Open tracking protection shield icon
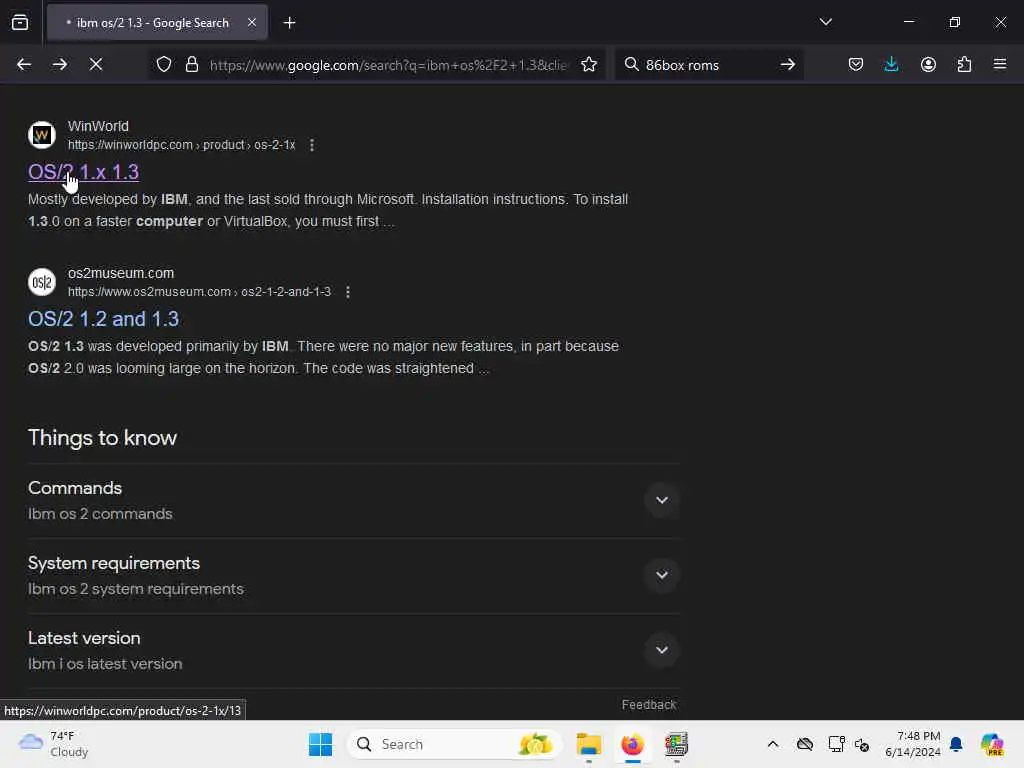Viewport: 1024px width, 768px height. pyautogui.click(x=164, y=64)
